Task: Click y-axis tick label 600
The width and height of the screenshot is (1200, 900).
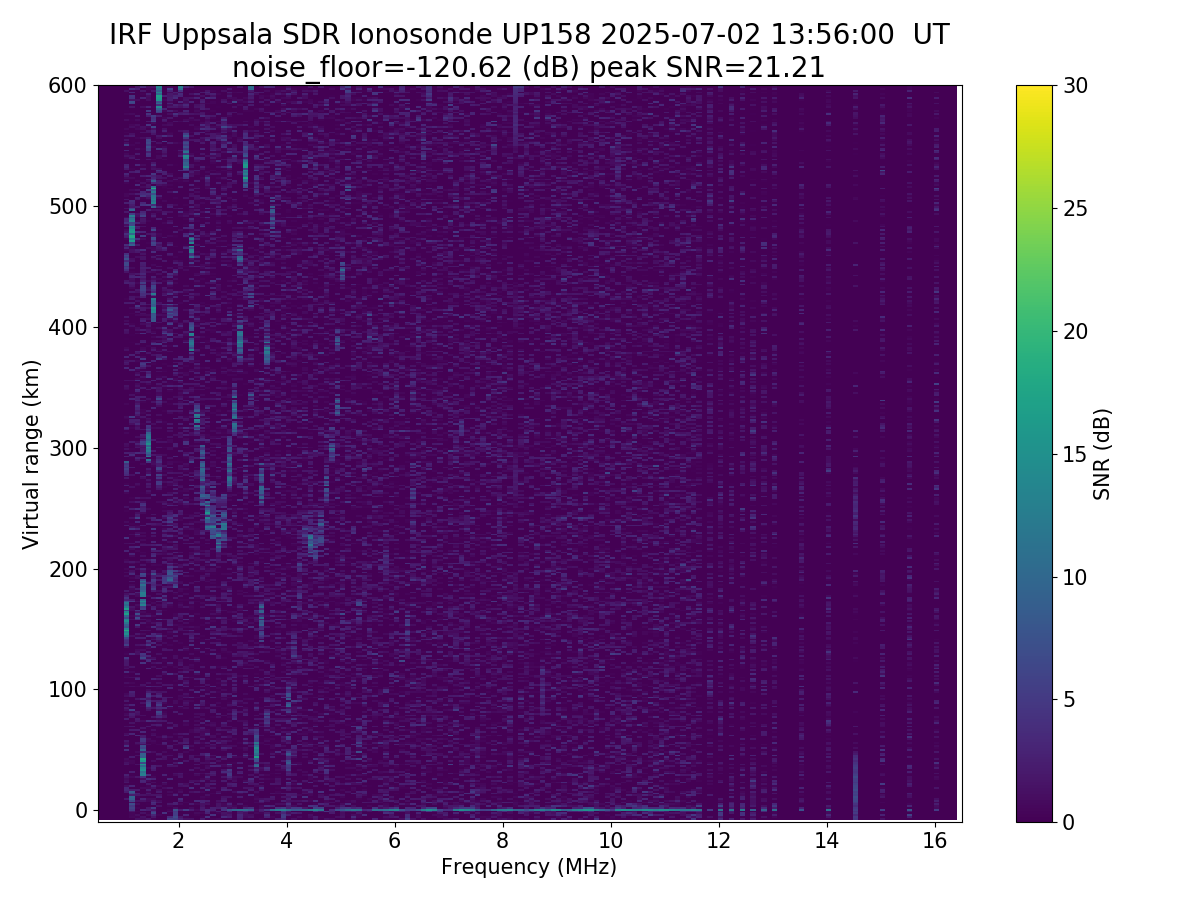Action: pos(68,86)
